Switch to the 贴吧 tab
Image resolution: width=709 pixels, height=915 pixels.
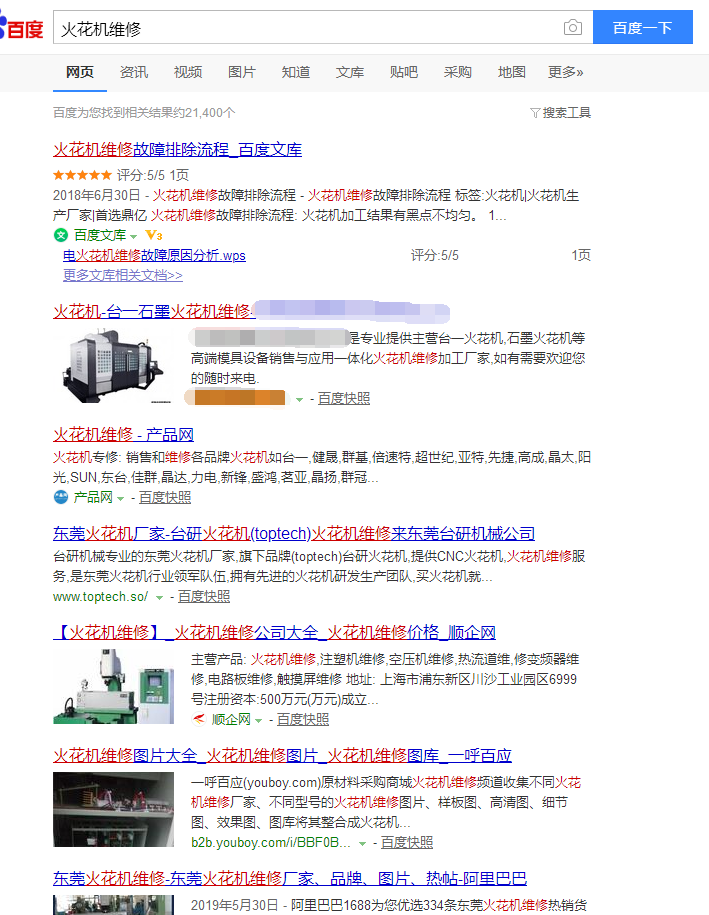pyautogui.click(x=404, y=72)
